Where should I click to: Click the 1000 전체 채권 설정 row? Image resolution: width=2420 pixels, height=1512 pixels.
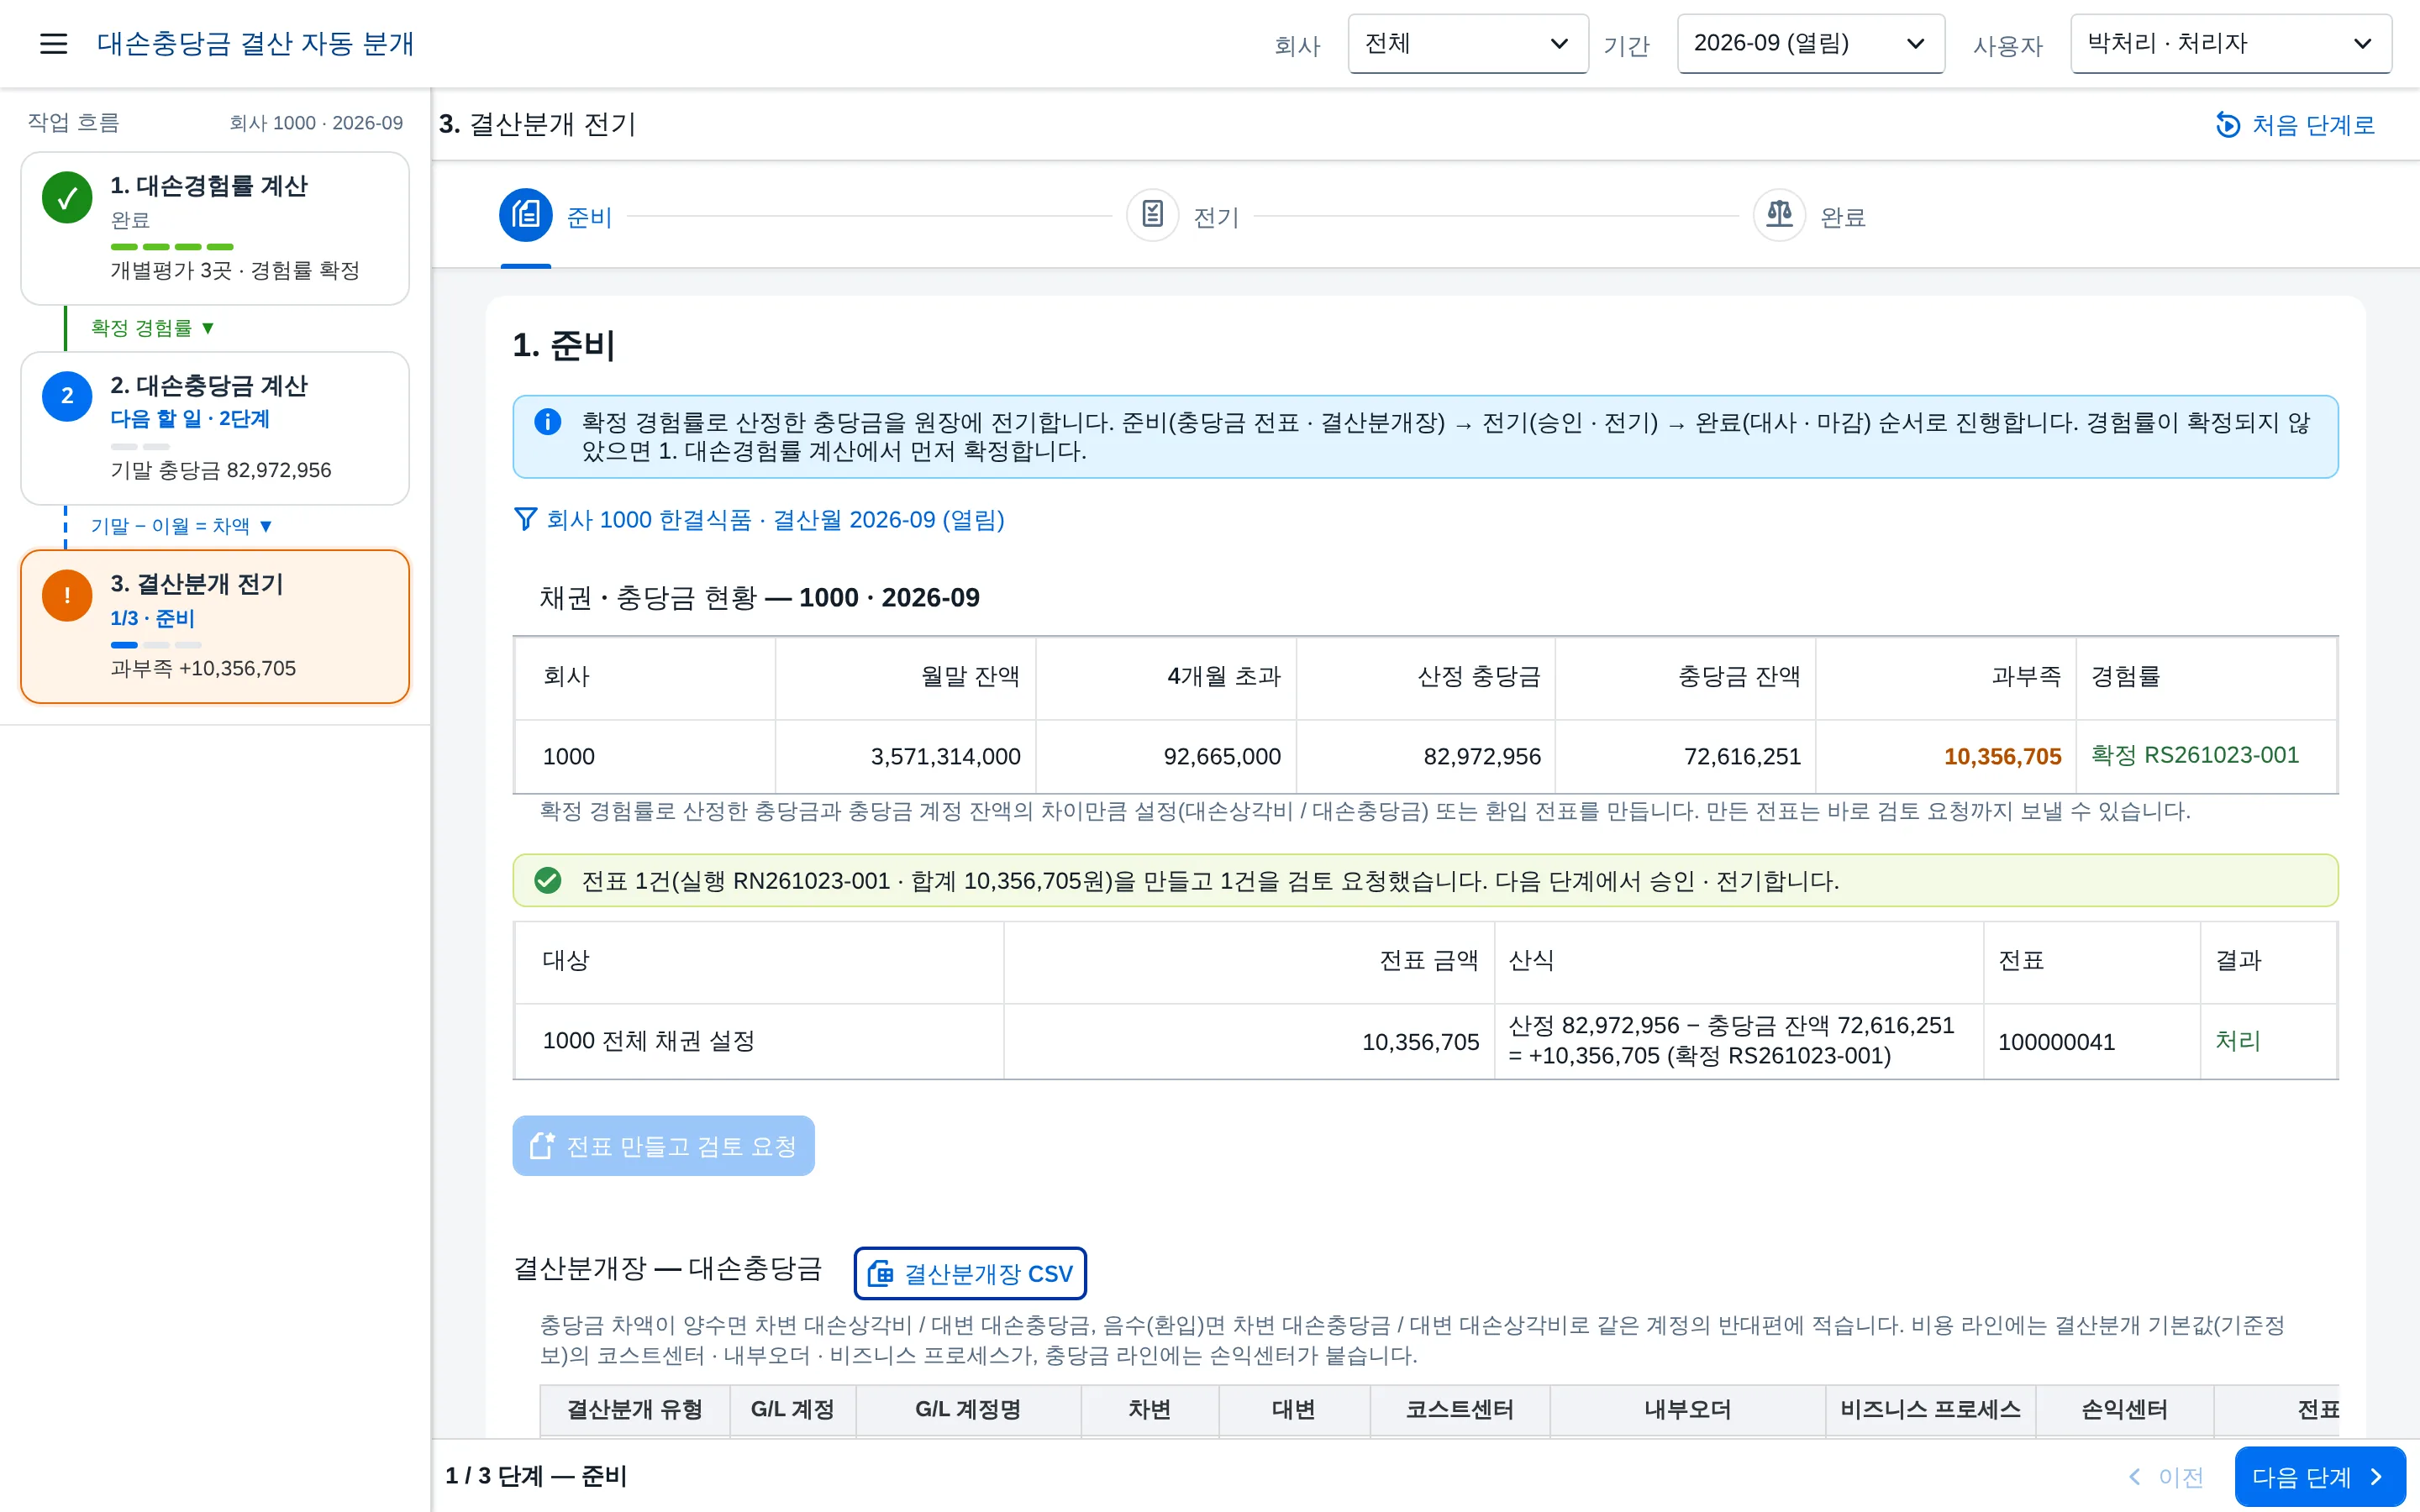[1425, 1041]
